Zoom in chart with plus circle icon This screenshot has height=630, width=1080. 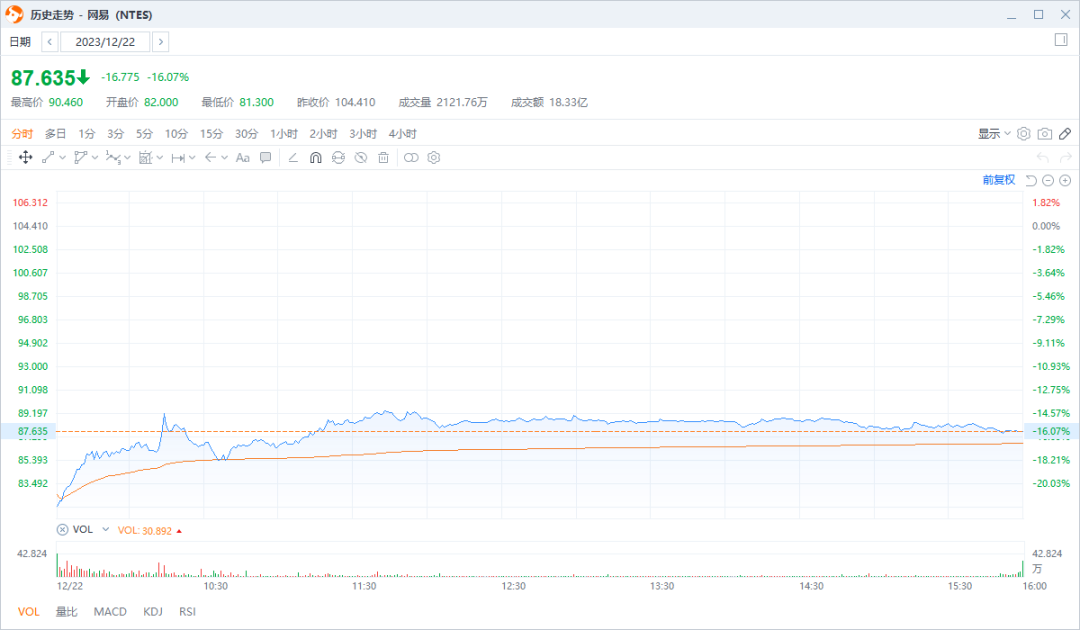(x=1065, y=180)
